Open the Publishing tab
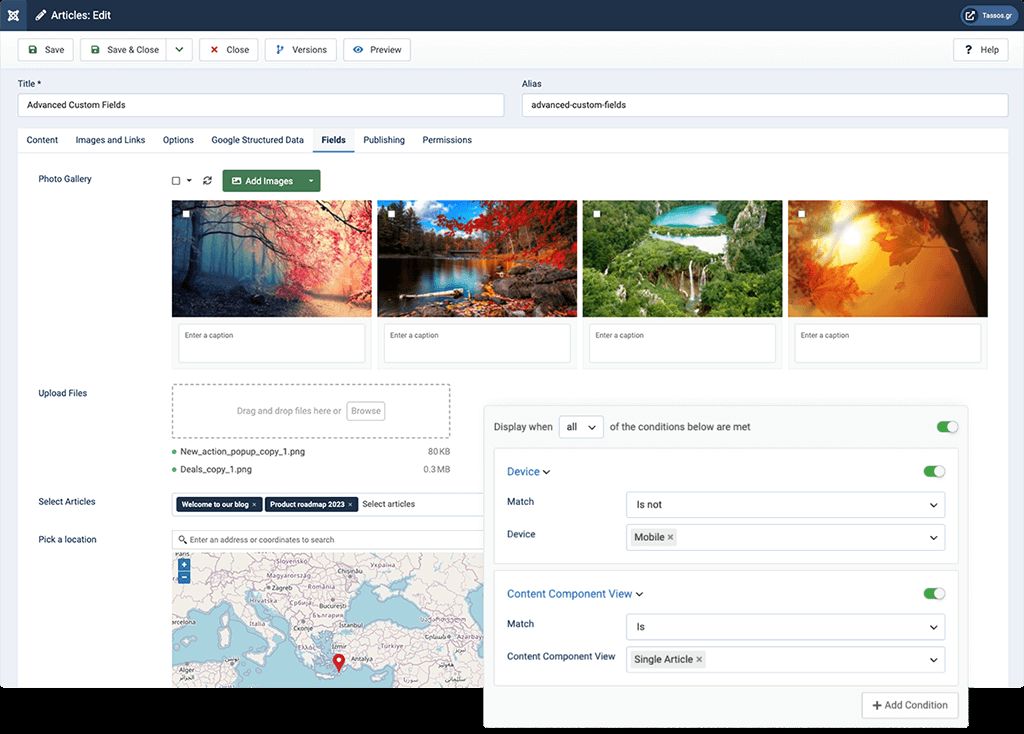 tap(384, 140)
